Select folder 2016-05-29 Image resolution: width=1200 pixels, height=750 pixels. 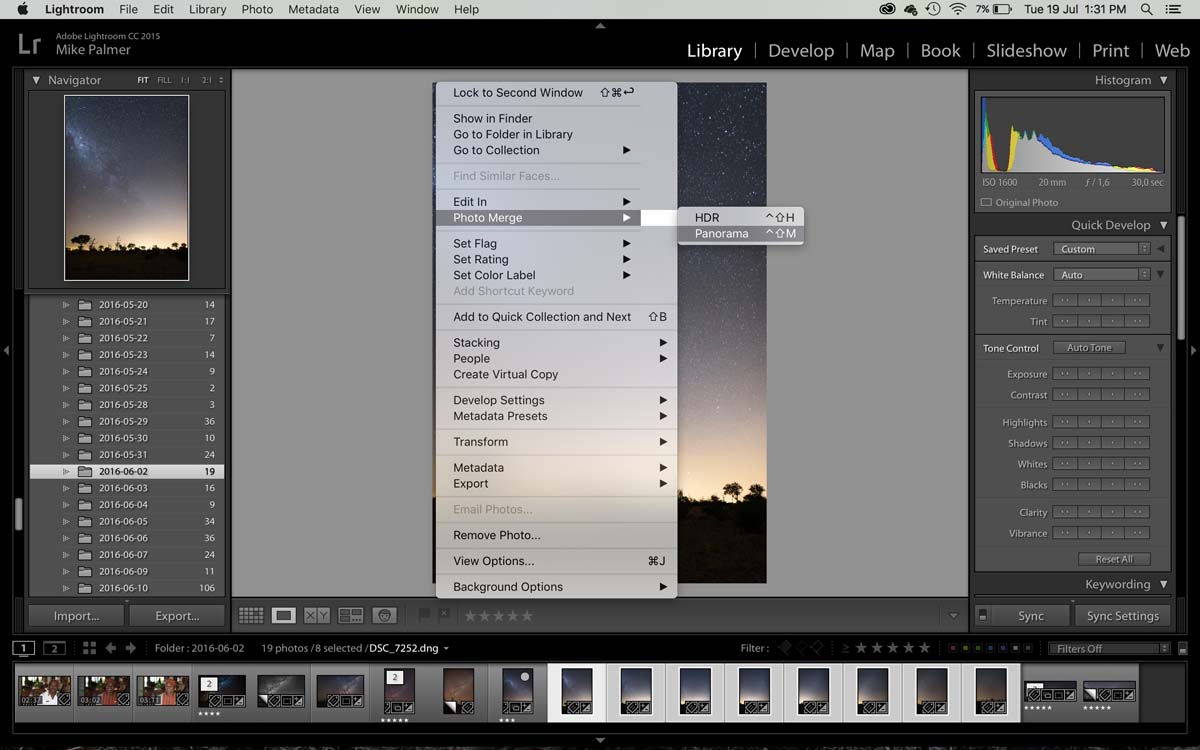(127, 421)
